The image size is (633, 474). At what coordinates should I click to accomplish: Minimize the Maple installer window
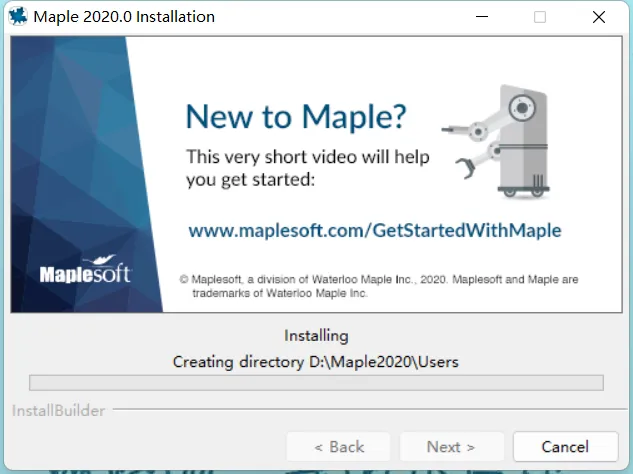click(482, 17)
